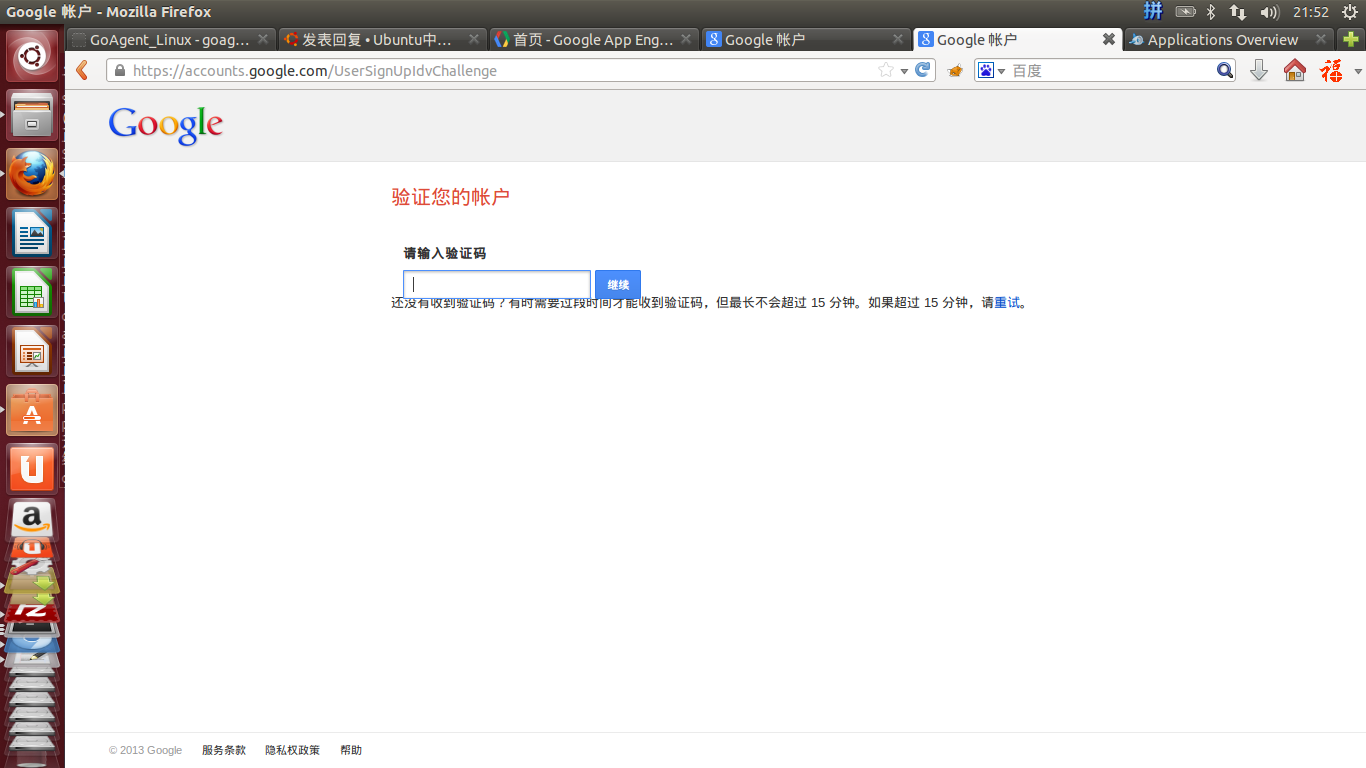
Task: Open Ubuntu One from the launcher
Action: pyautogui.click(x=32, y=469)
